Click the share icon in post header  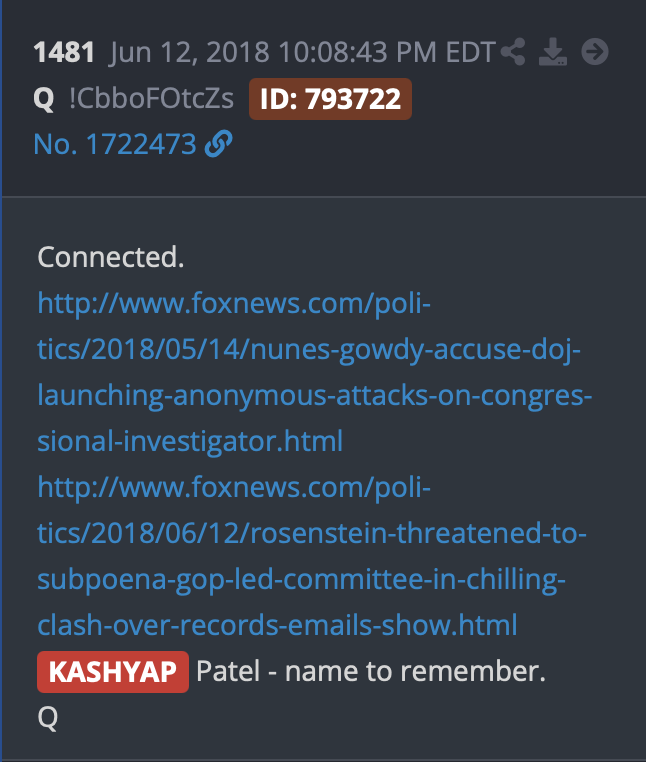point(514,52)
